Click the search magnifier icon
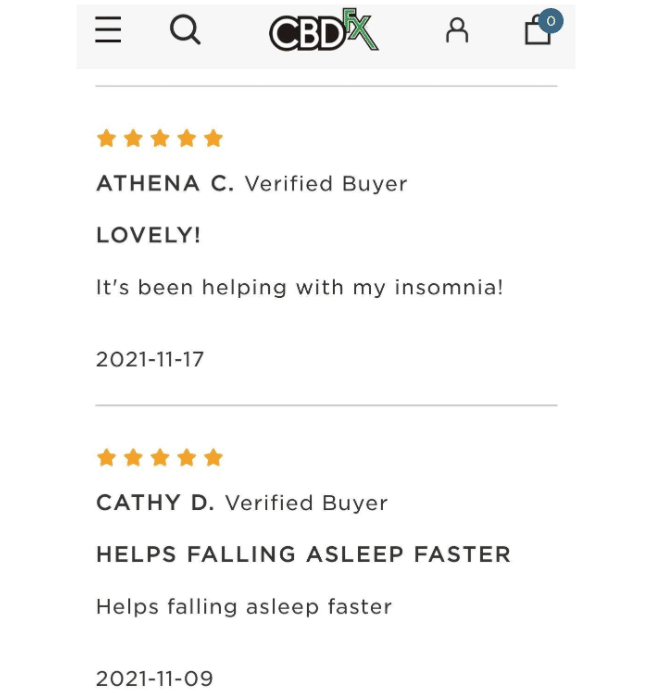The height and width of the screenshot is (693, 648). (x=185, y=31)
